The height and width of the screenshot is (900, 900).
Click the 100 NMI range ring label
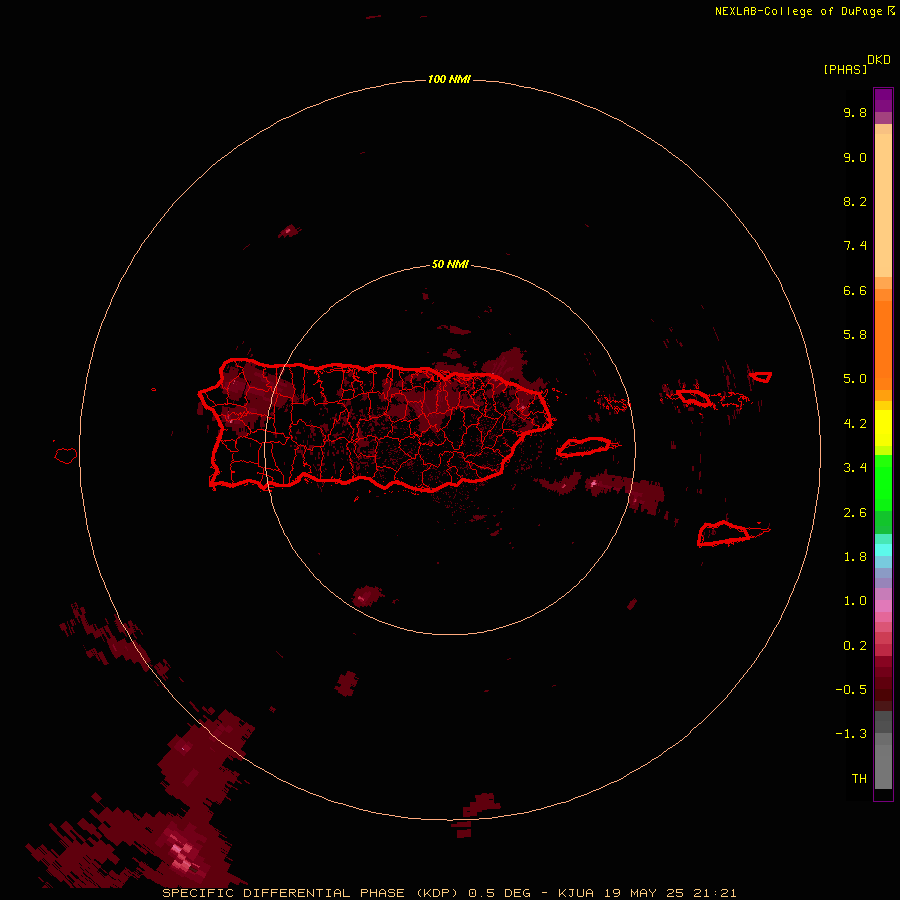(449, 79)
